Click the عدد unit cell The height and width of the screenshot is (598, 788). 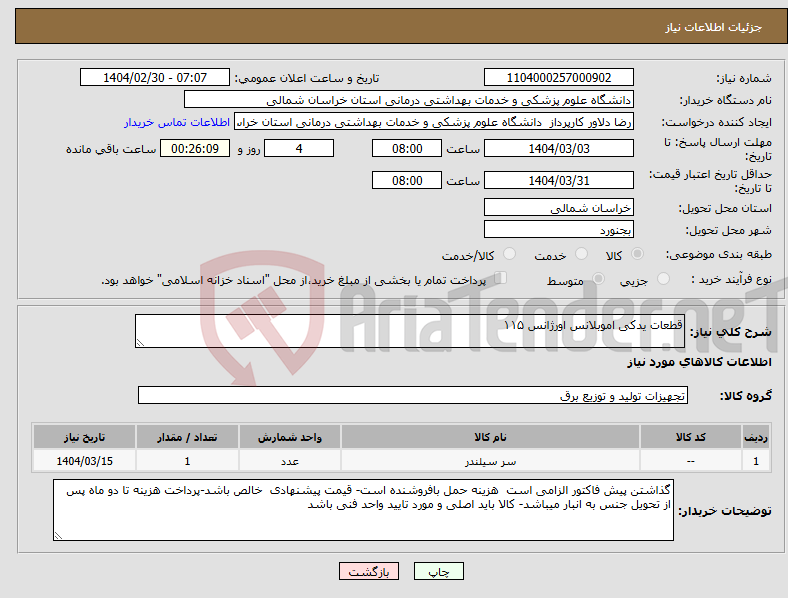(290, 461)
